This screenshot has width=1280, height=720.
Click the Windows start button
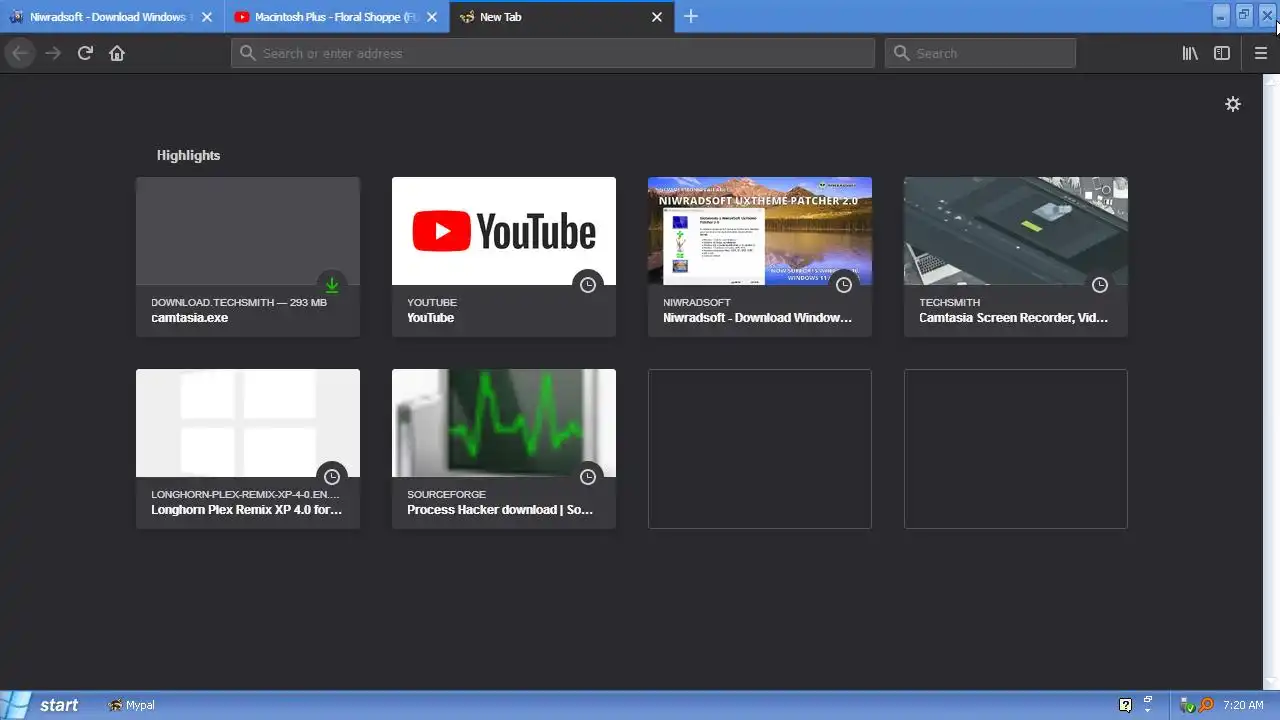pyautogui.click(x=43, y=705)
